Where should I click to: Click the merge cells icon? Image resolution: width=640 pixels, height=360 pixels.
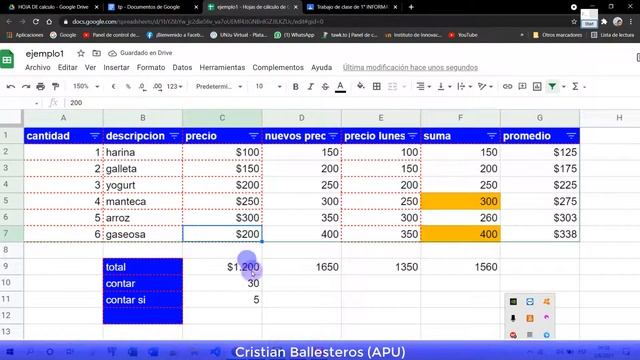[x=392, y=87]
